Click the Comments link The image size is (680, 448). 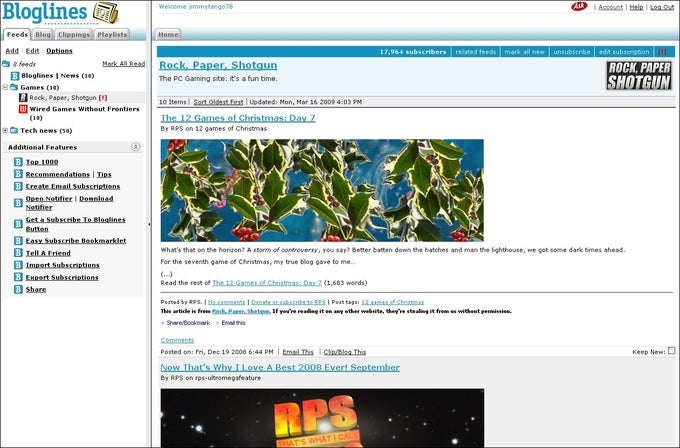click(x=177, y=340)
